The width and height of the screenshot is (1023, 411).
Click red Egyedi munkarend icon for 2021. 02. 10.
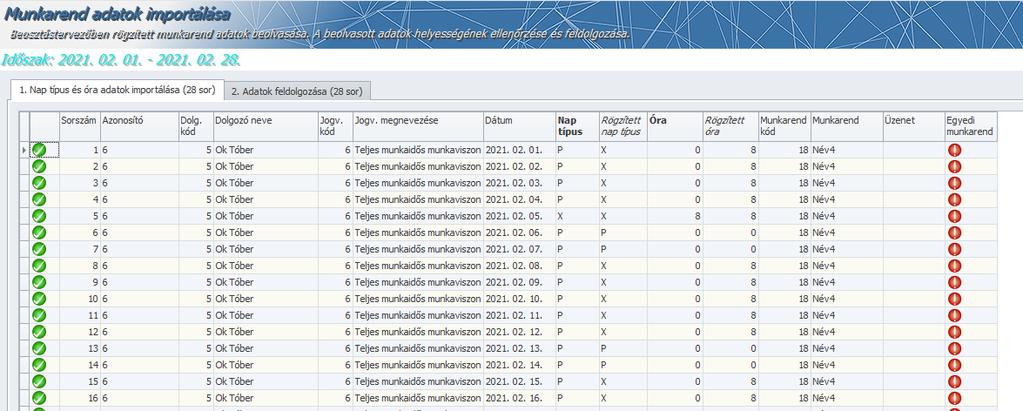point(954,299)
